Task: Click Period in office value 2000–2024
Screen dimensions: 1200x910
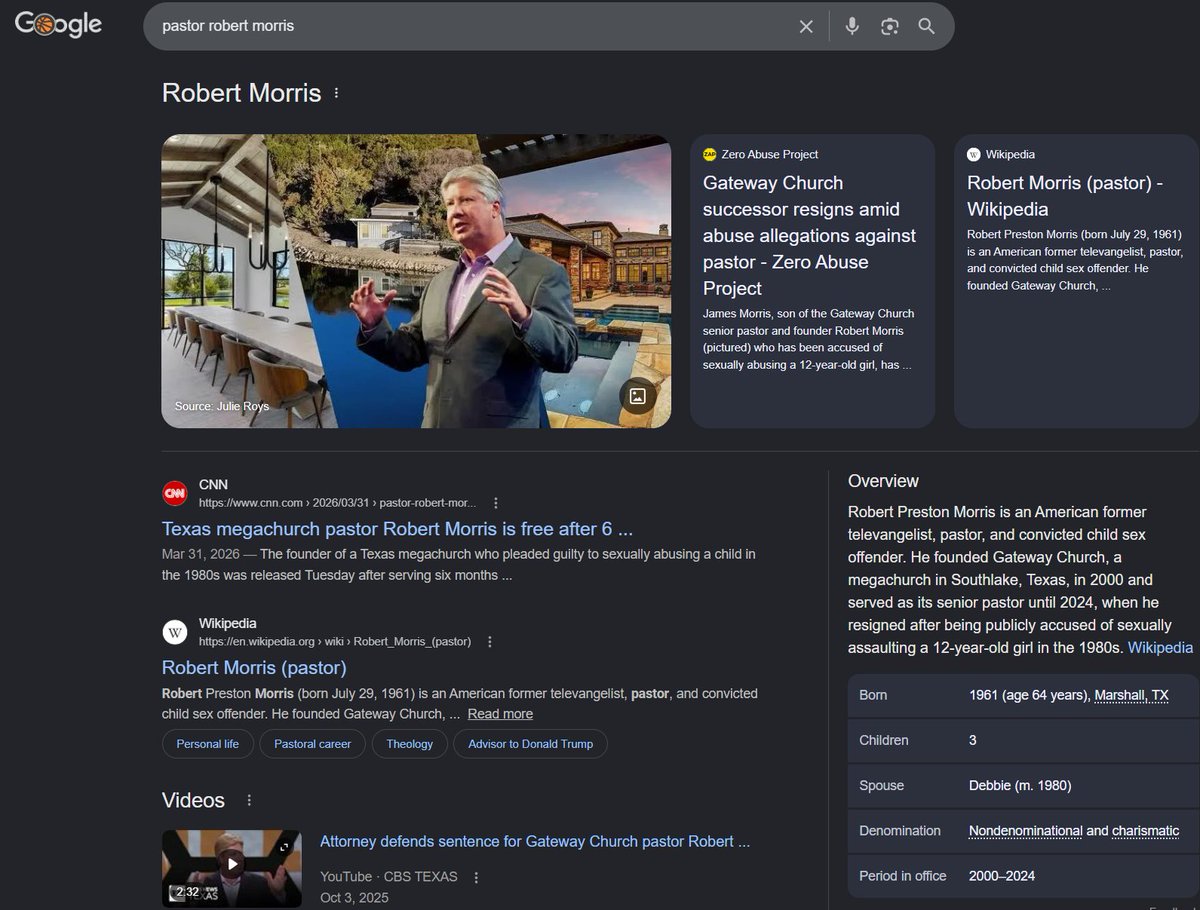Action: (x=1002, y=876)
